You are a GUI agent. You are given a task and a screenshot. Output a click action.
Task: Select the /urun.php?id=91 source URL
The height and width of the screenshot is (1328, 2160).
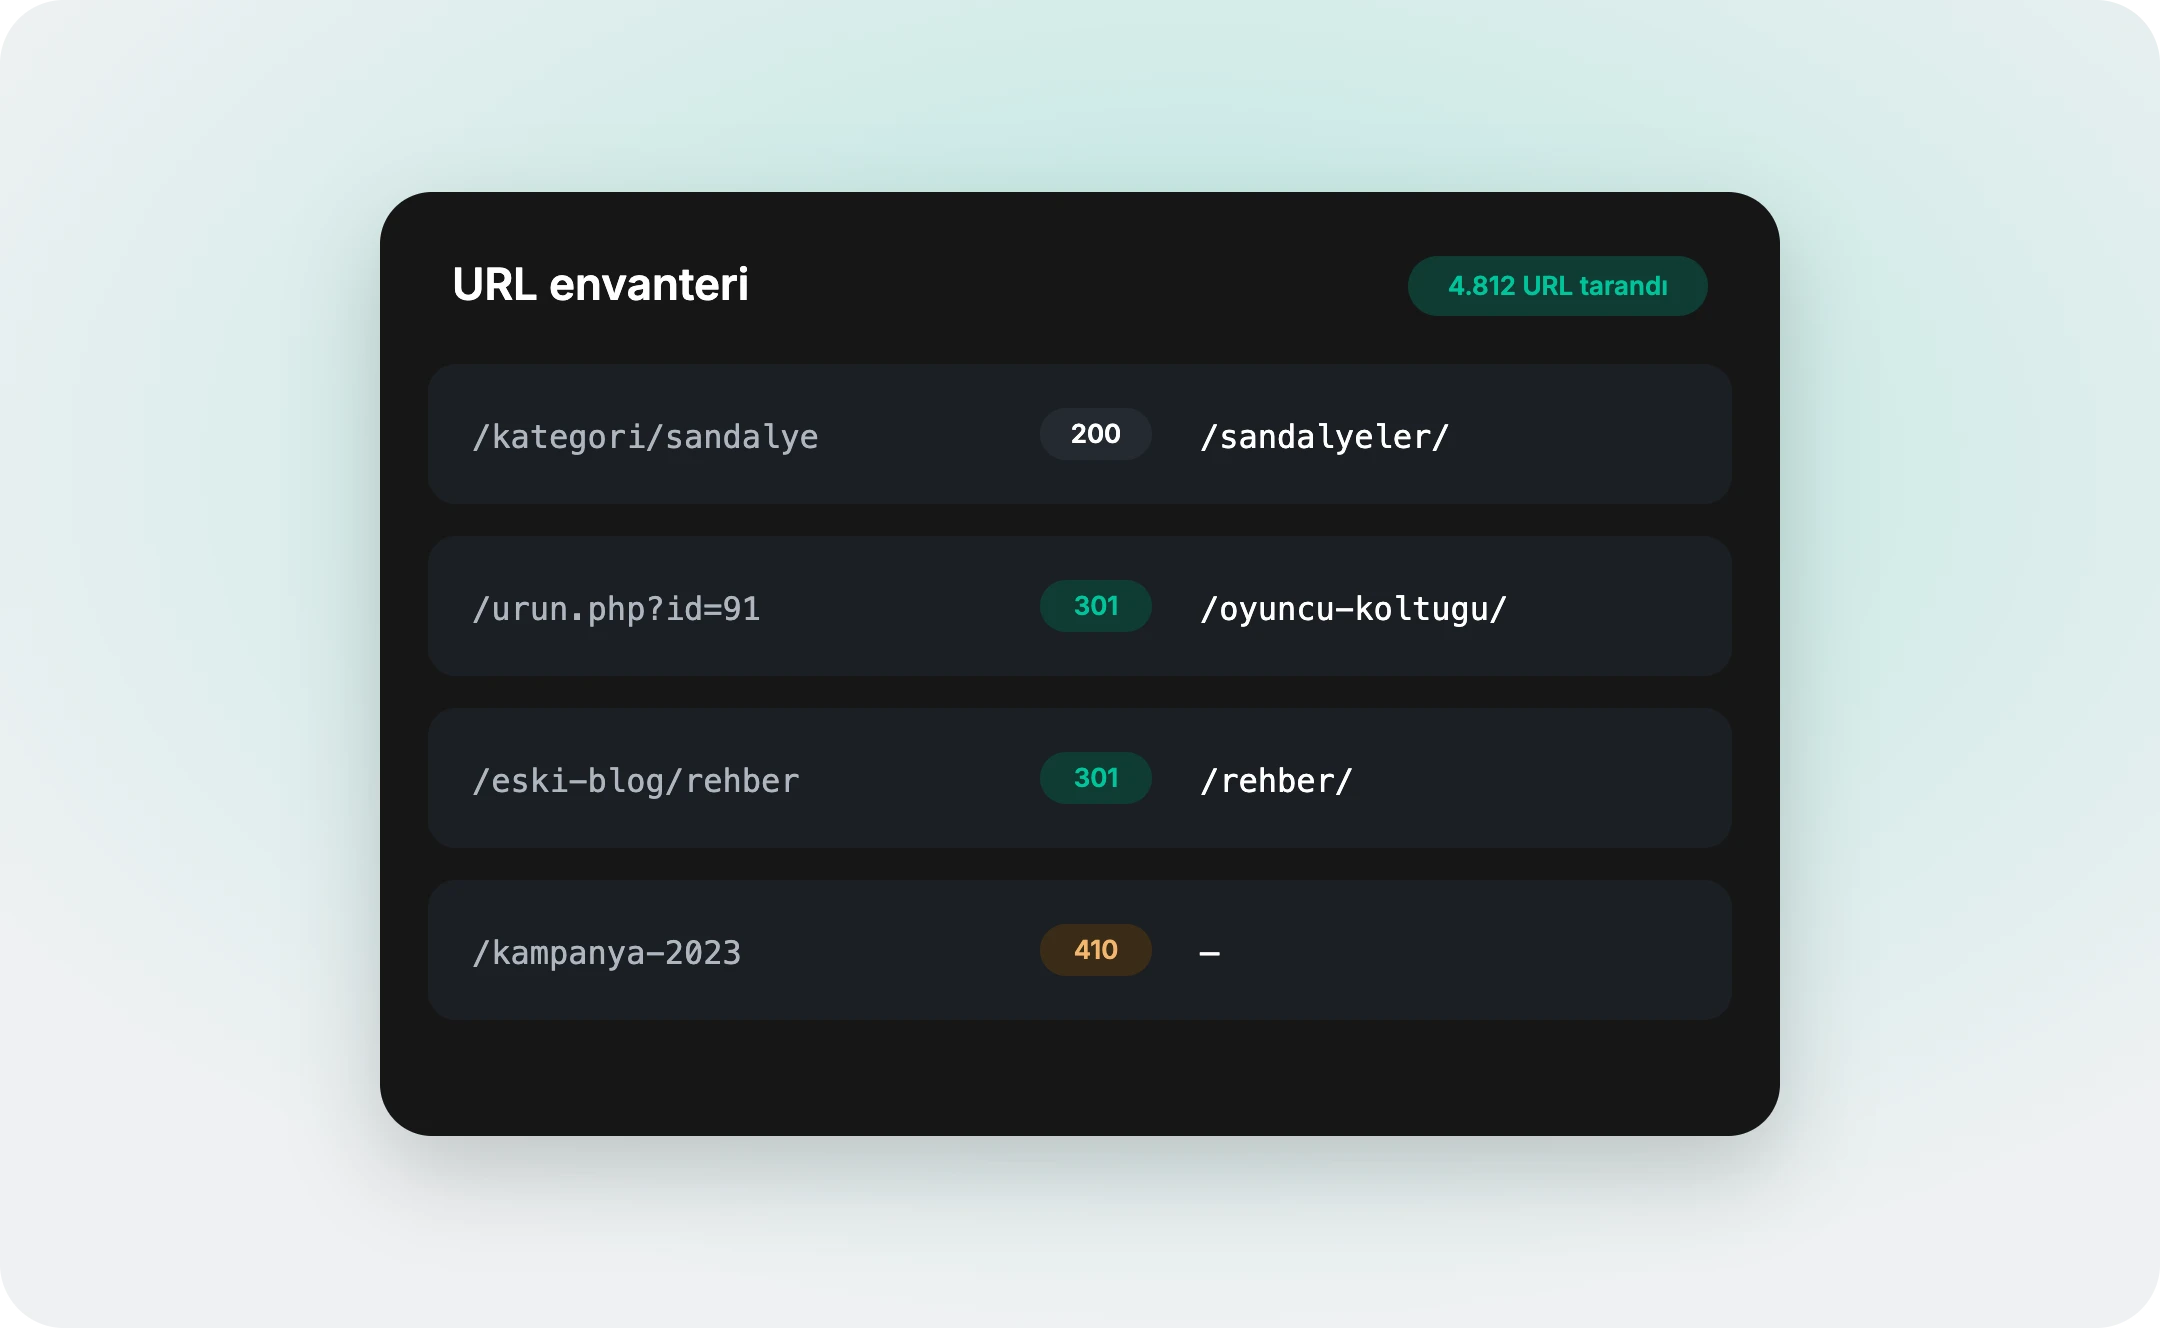[616, 609]
